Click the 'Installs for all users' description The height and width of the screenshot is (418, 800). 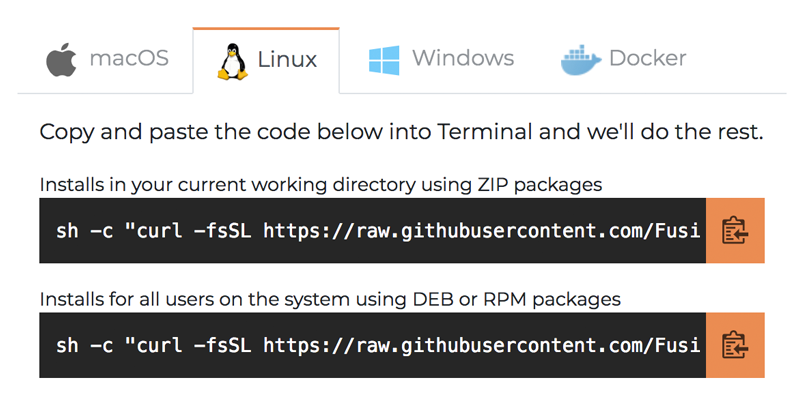[x=330, y=299]
